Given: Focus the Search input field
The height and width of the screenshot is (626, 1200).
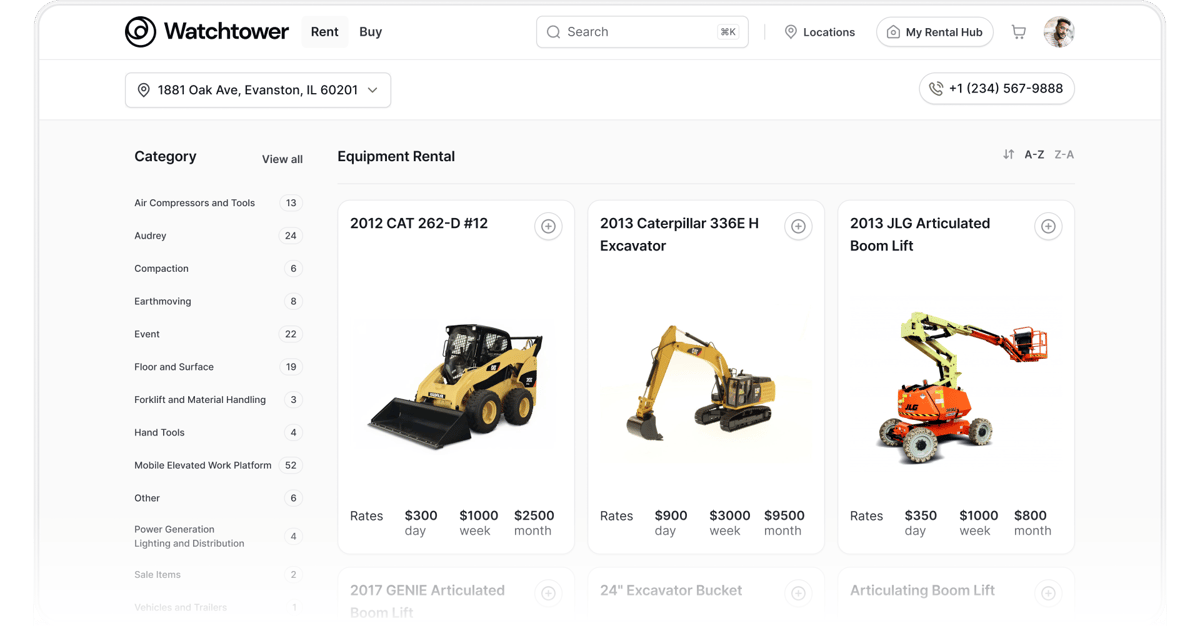Looking at the screenshot, I should (642, 32).
